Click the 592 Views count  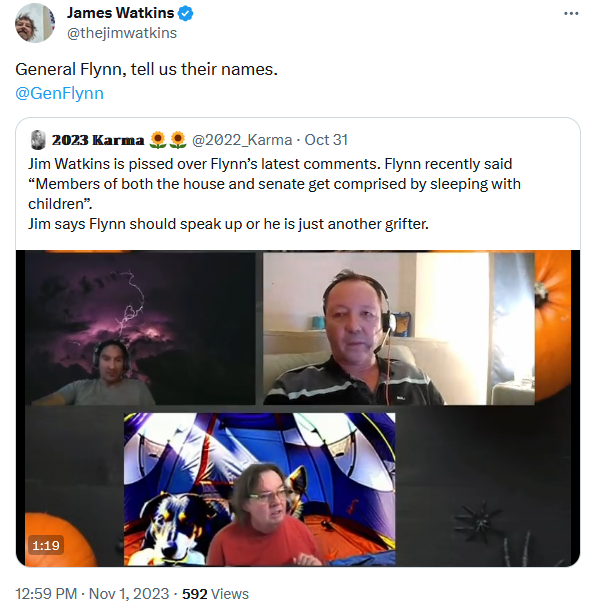(215, 594)
